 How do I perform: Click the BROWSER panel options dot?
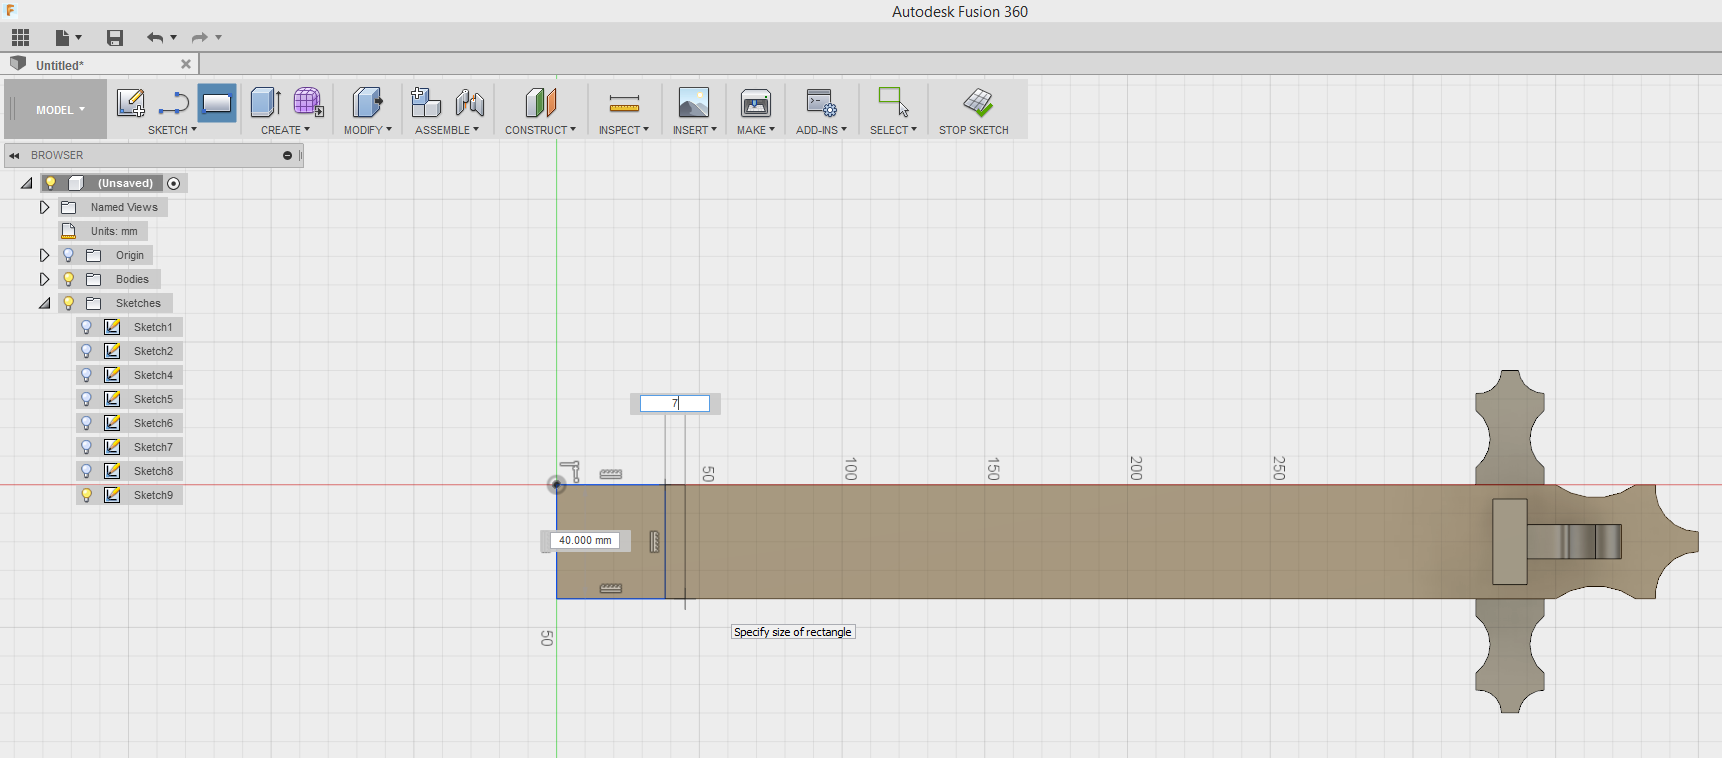[x=287, y=155]
